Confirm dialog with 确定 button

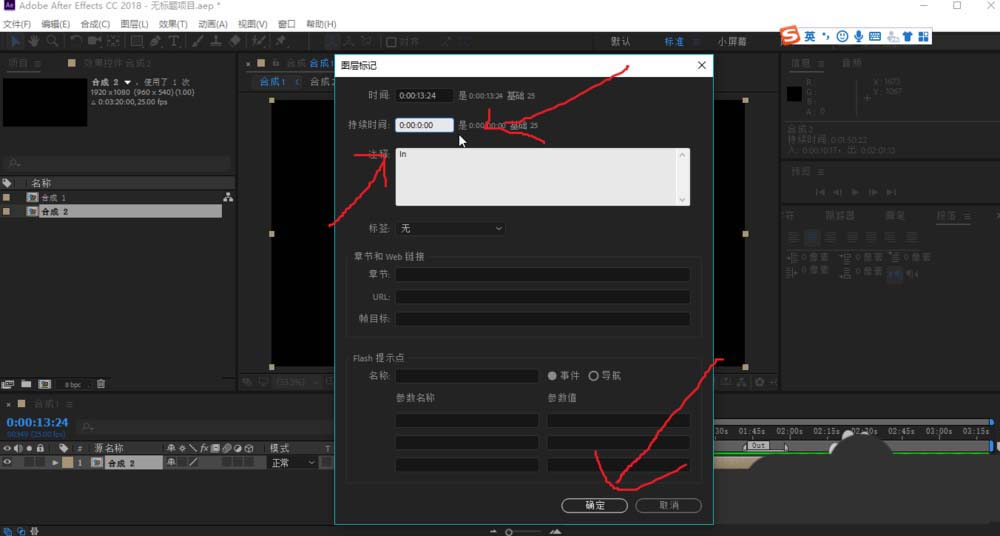[594, 505]
